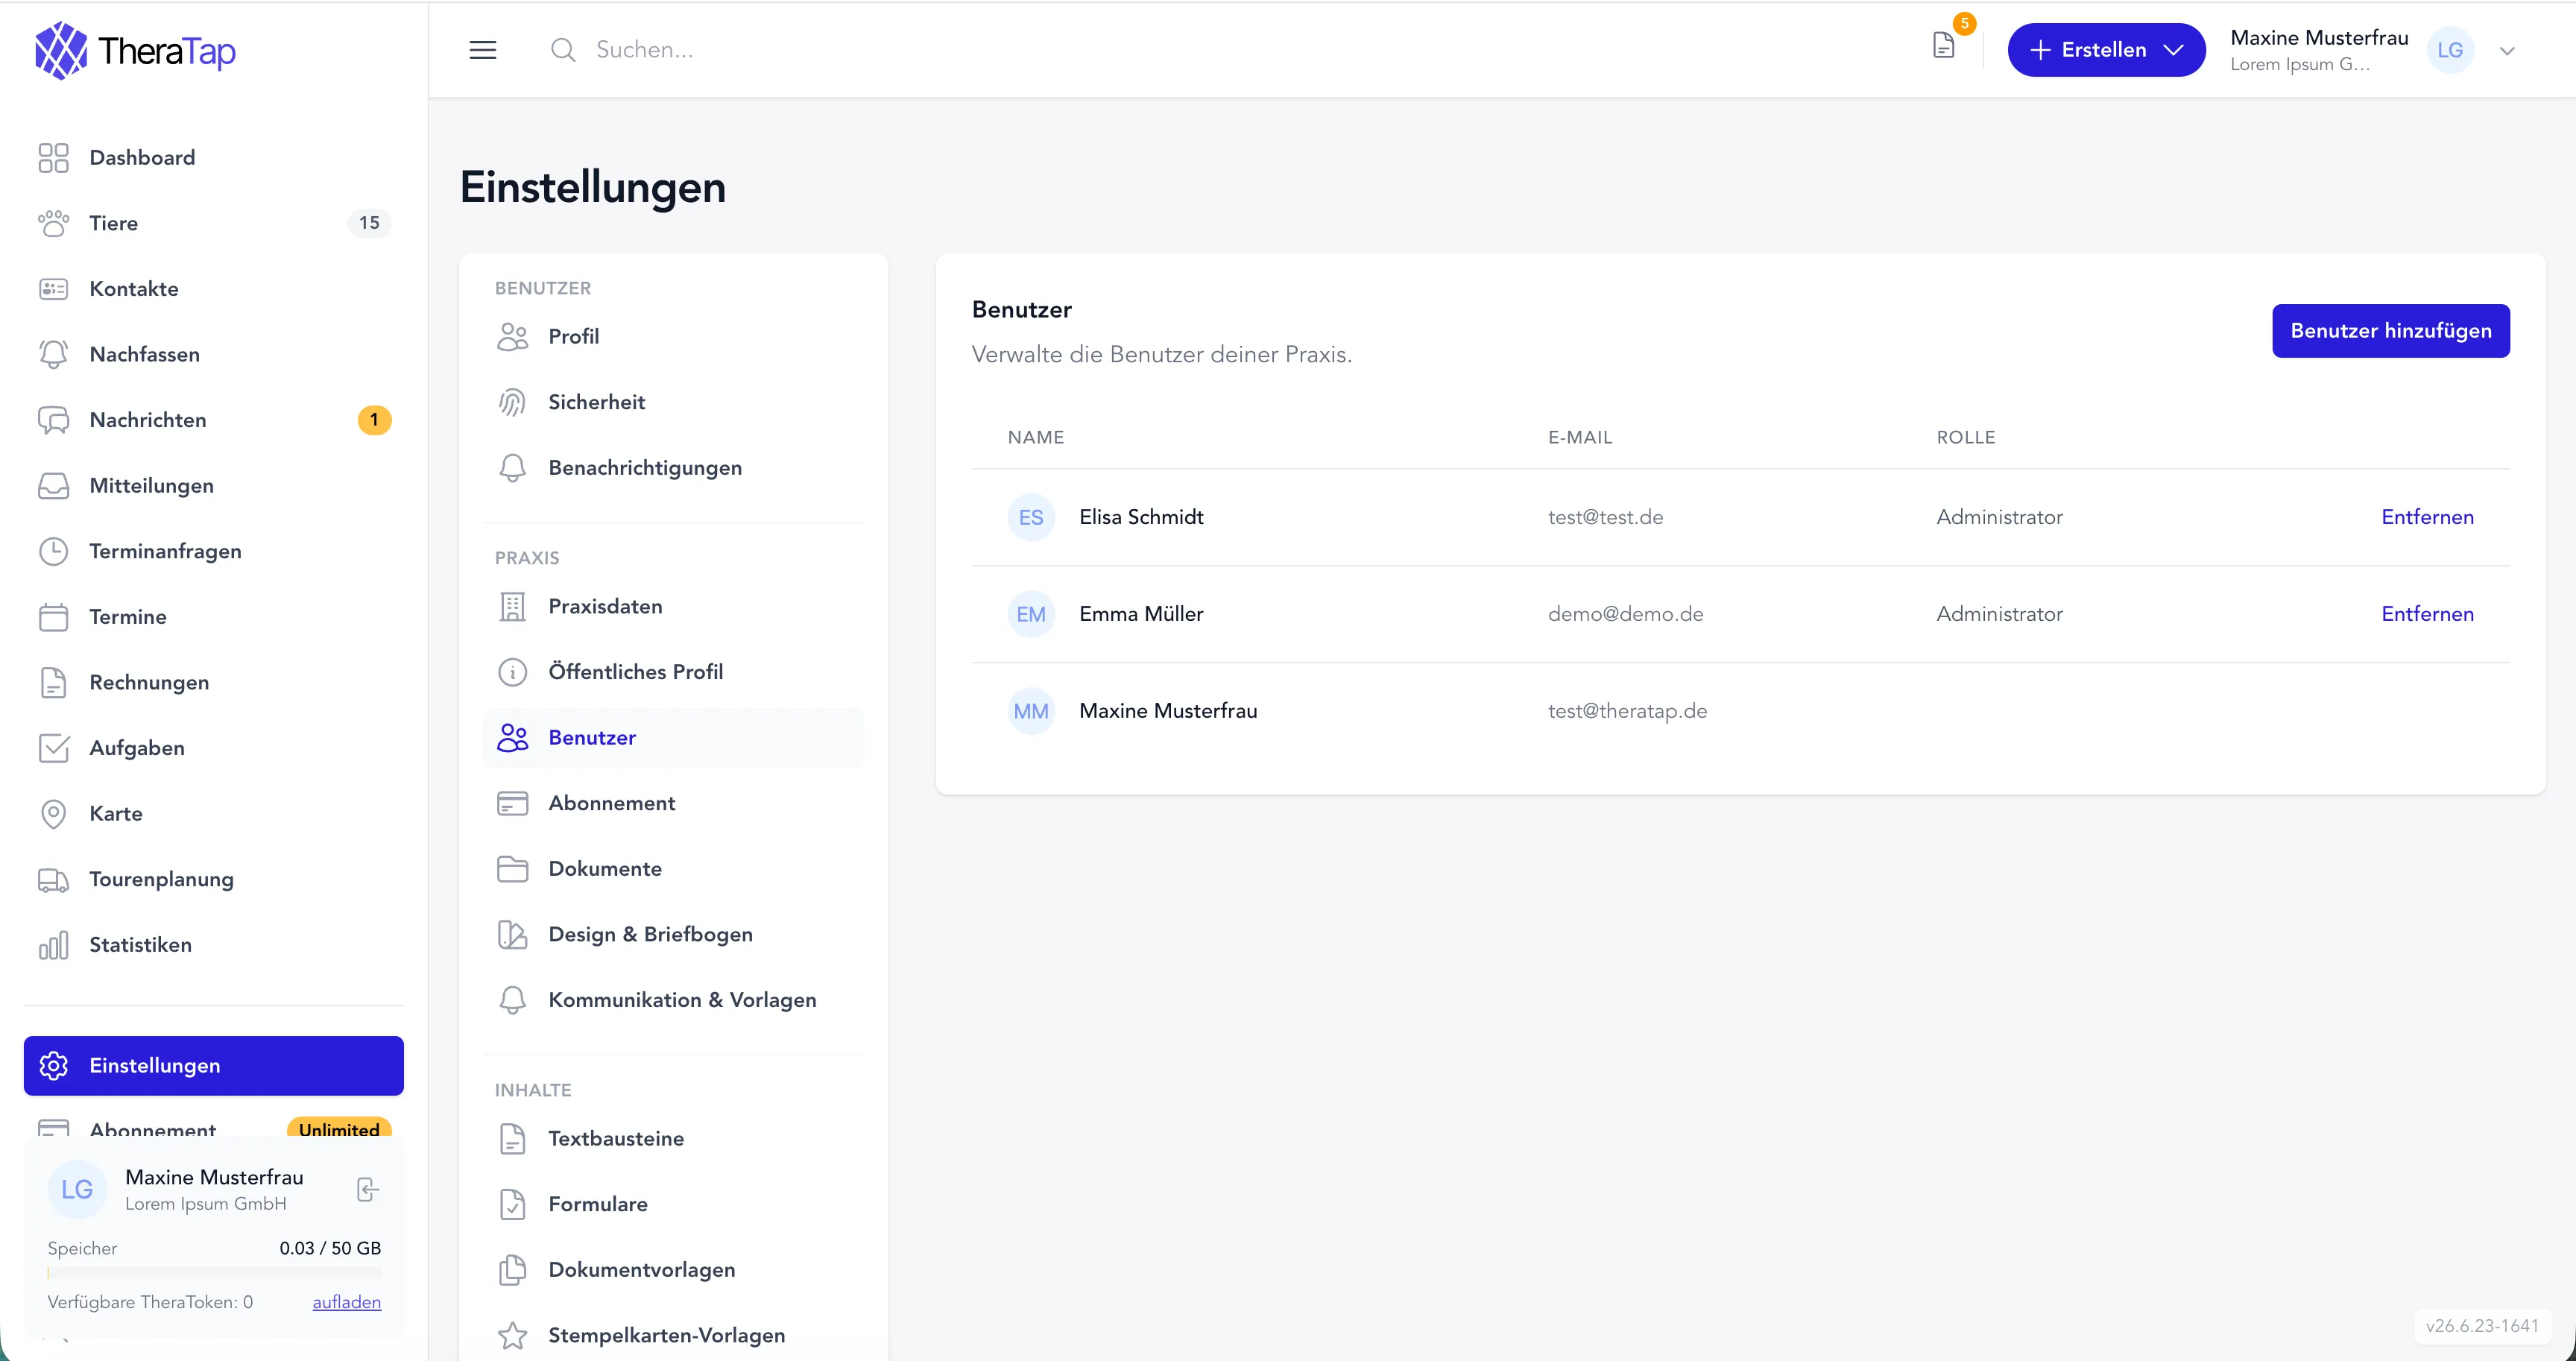Click the bar chart icon for Statistiken
Viewport: 2576px width, 1361px height.
(x=53, y=945)
